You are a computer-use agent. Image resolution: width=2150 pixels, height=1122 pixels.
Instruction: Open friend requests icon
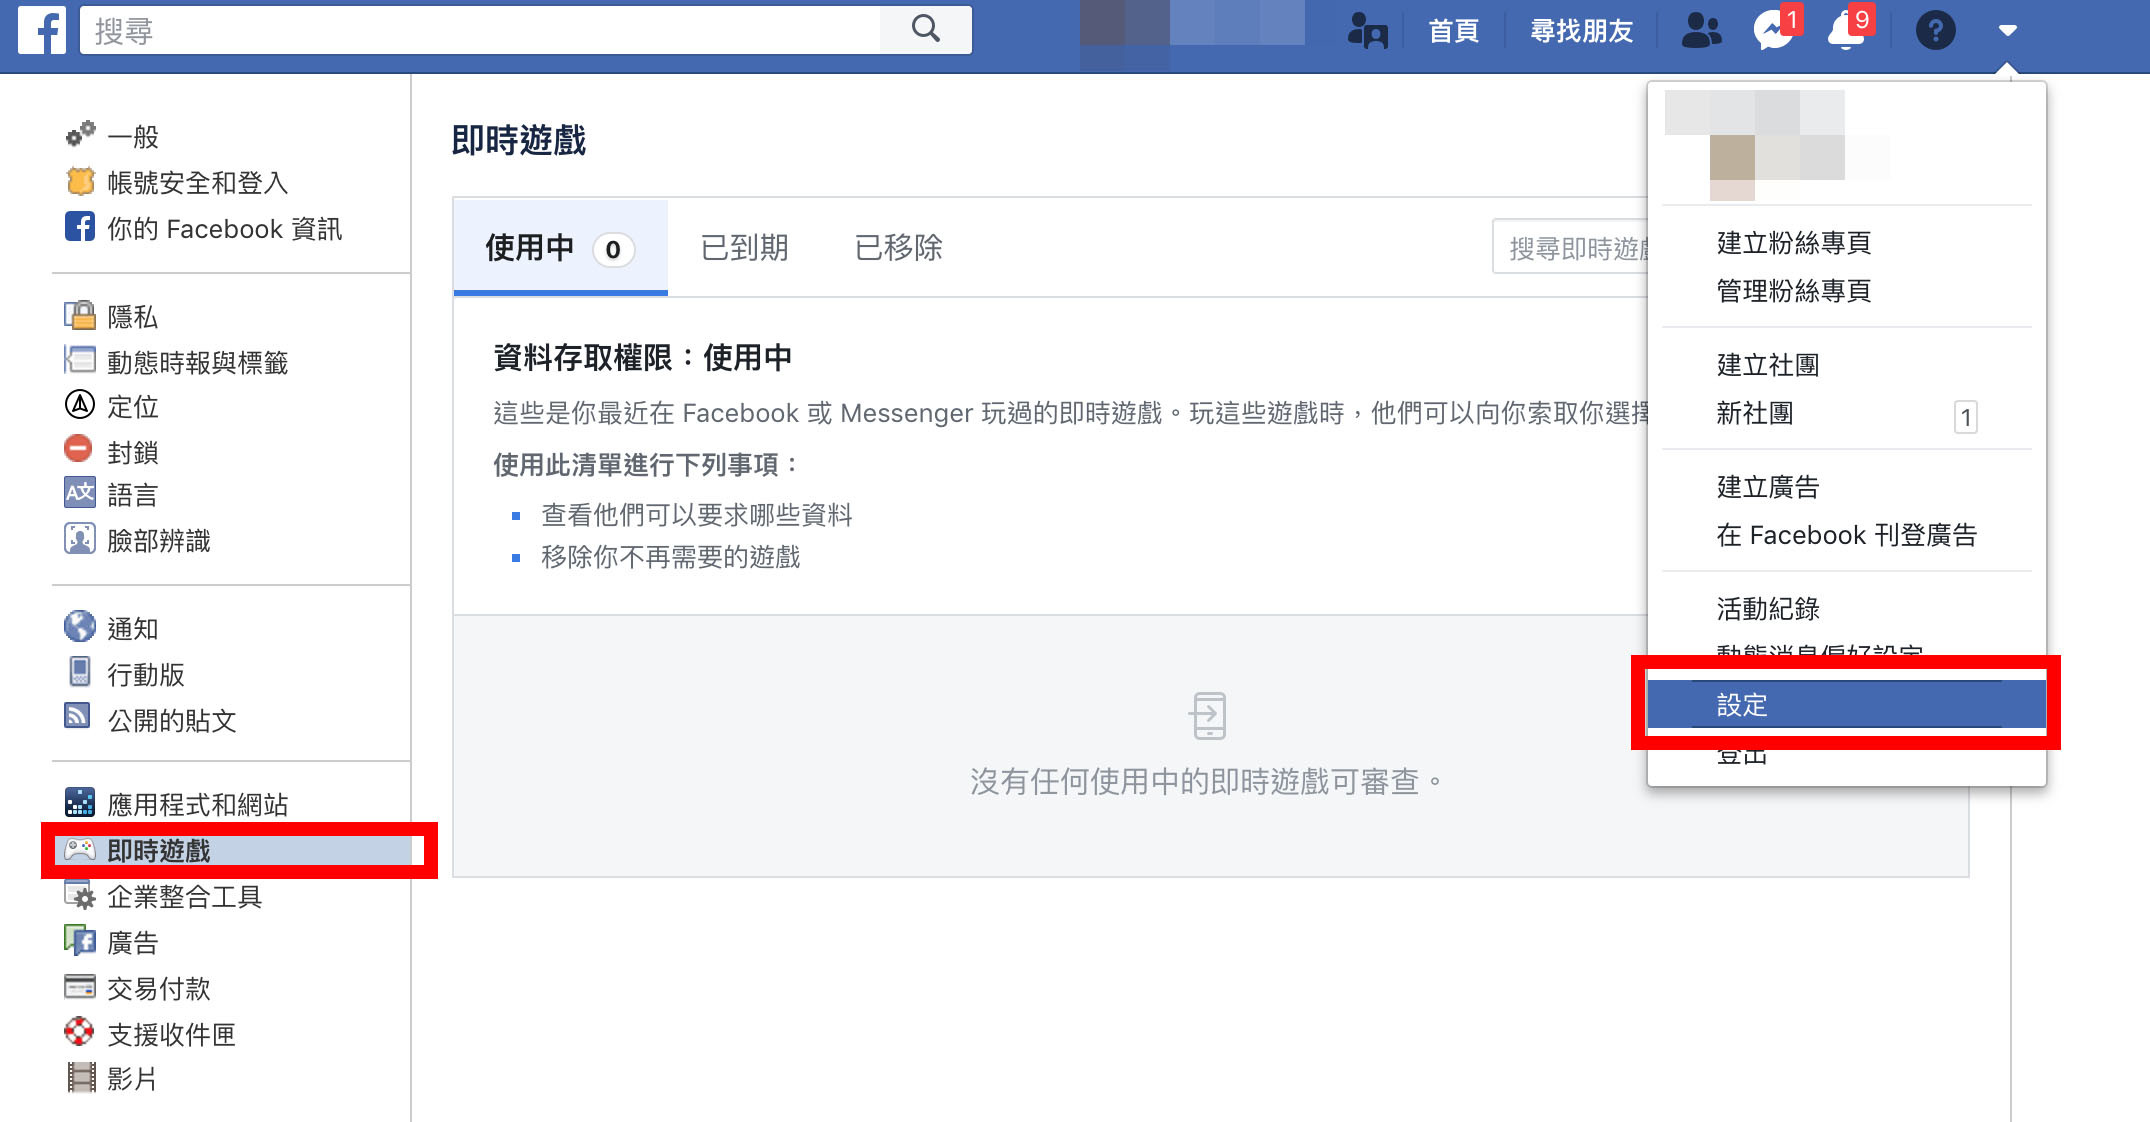(x=1701, y=30)
